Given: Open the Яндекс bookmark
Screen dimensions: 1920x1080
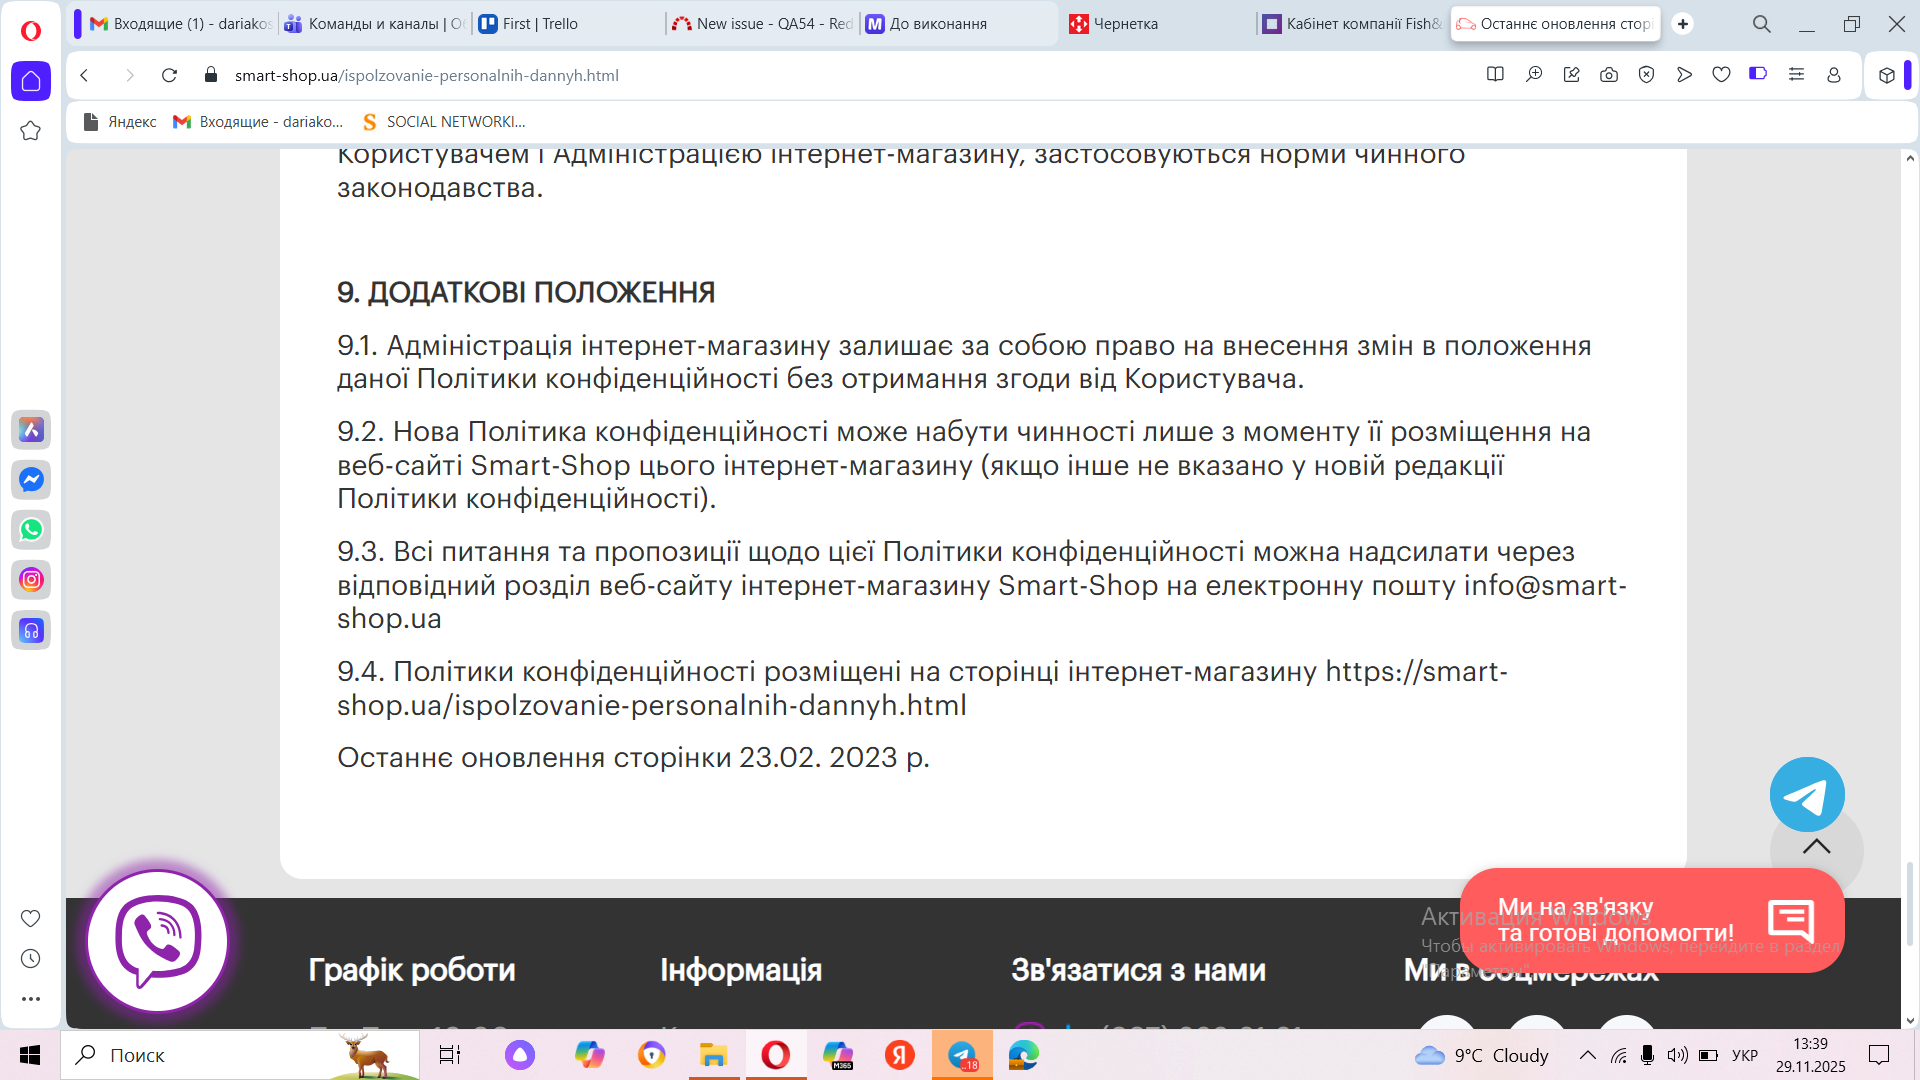Looking at the screenshot, I should click(120, 122).
